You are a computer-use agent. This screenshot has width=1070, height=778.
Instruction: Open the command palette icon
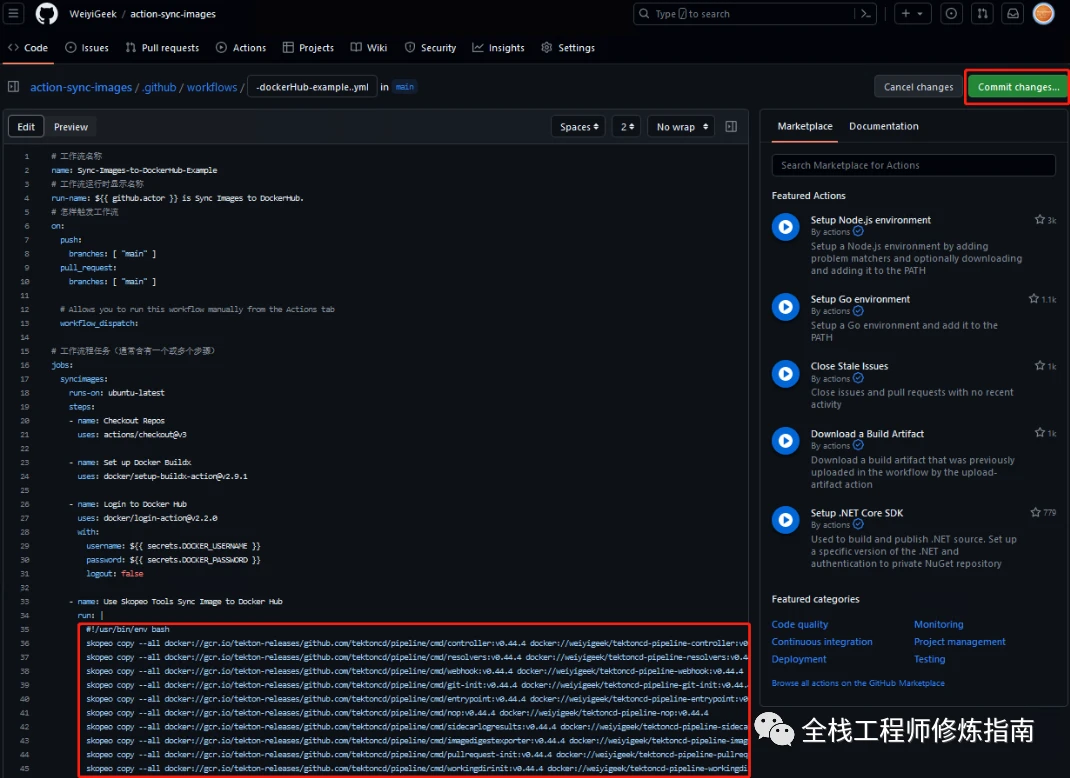pyautogui.click(x=865, y=14)
